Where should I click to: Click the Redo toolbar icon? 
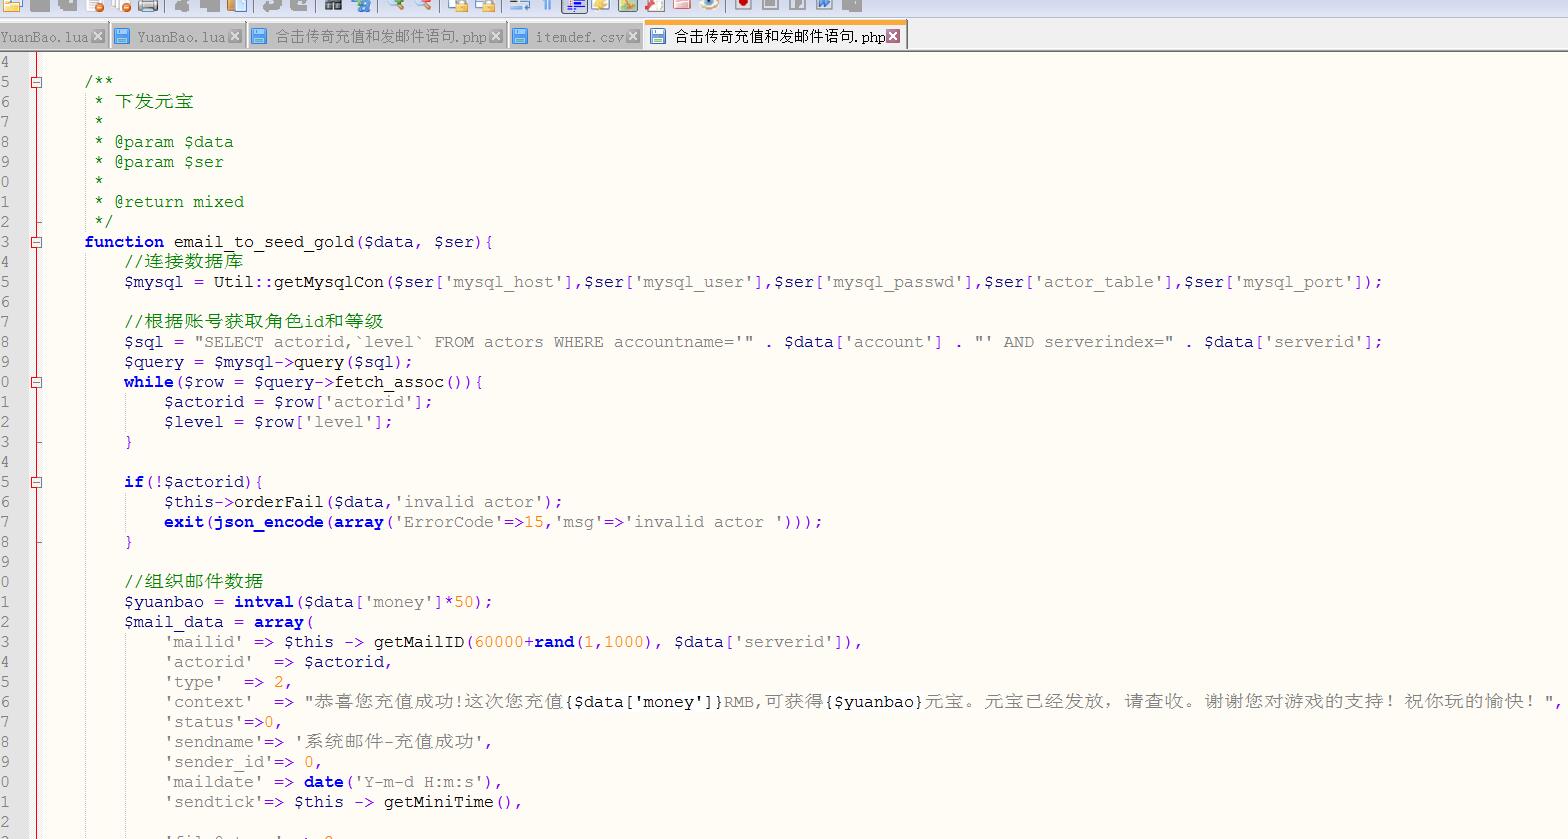click(x=298, y=5)
